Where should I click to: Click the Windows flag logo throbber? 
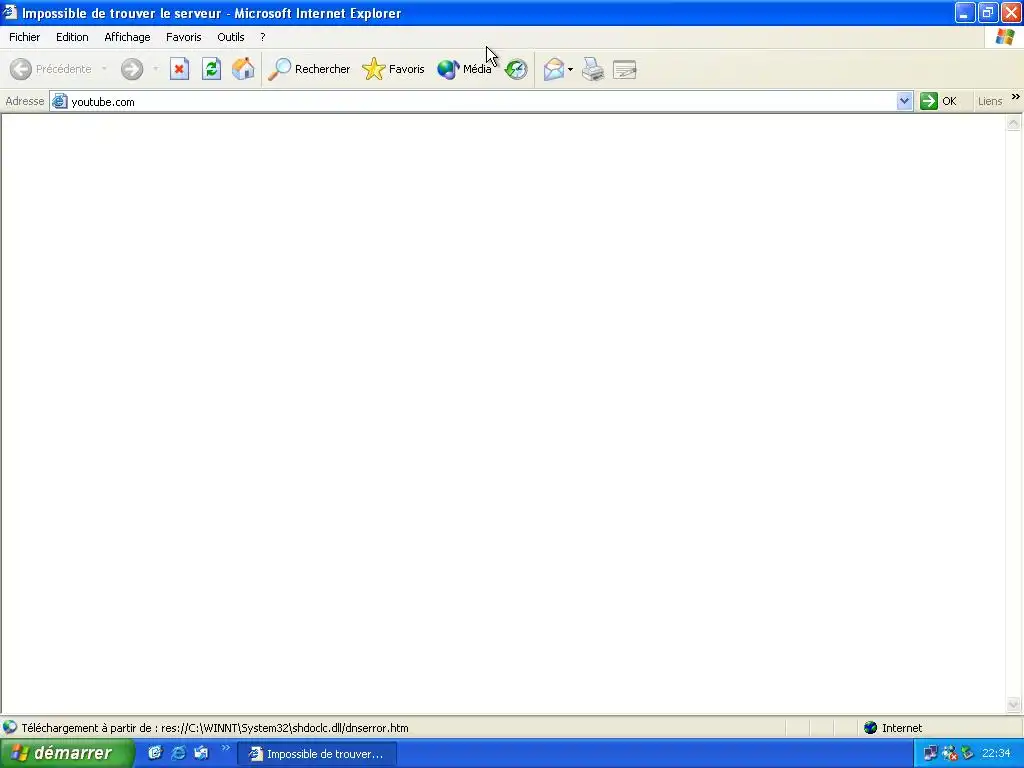(1004, 37)
